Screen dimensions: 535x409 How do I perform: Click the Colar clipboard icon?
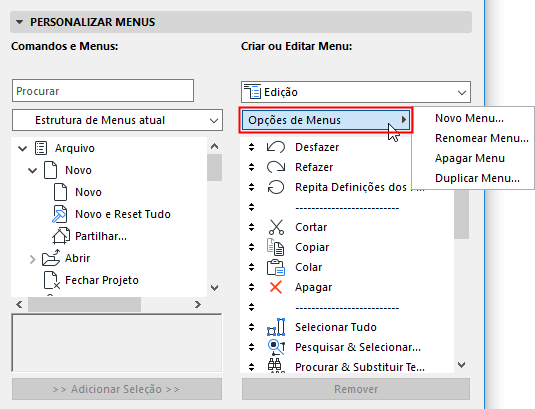point(275,267)
